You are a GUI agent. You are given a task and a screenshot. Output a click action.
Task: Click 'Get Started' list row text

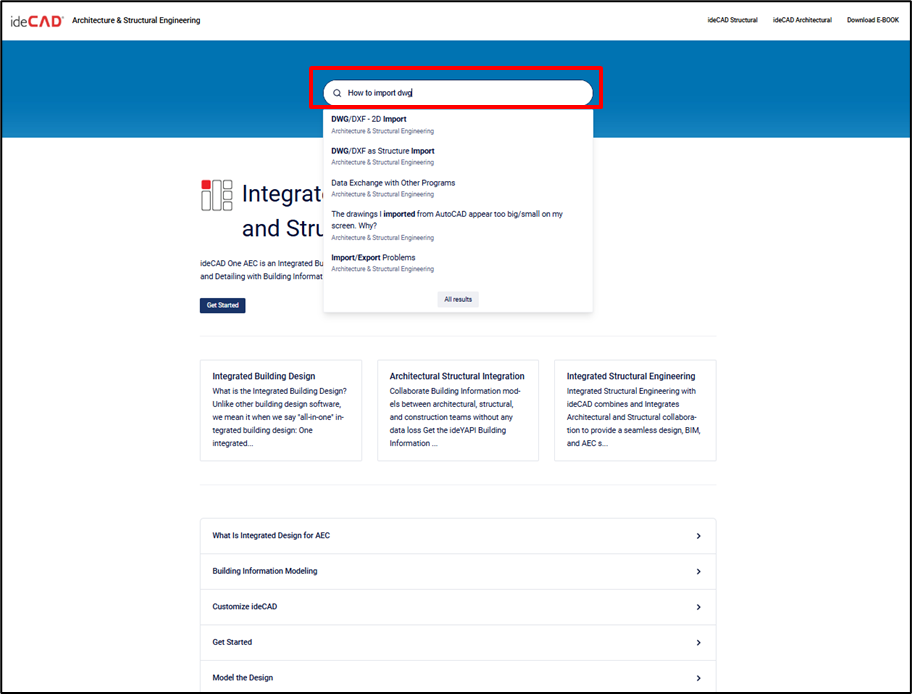pos(232,642)
